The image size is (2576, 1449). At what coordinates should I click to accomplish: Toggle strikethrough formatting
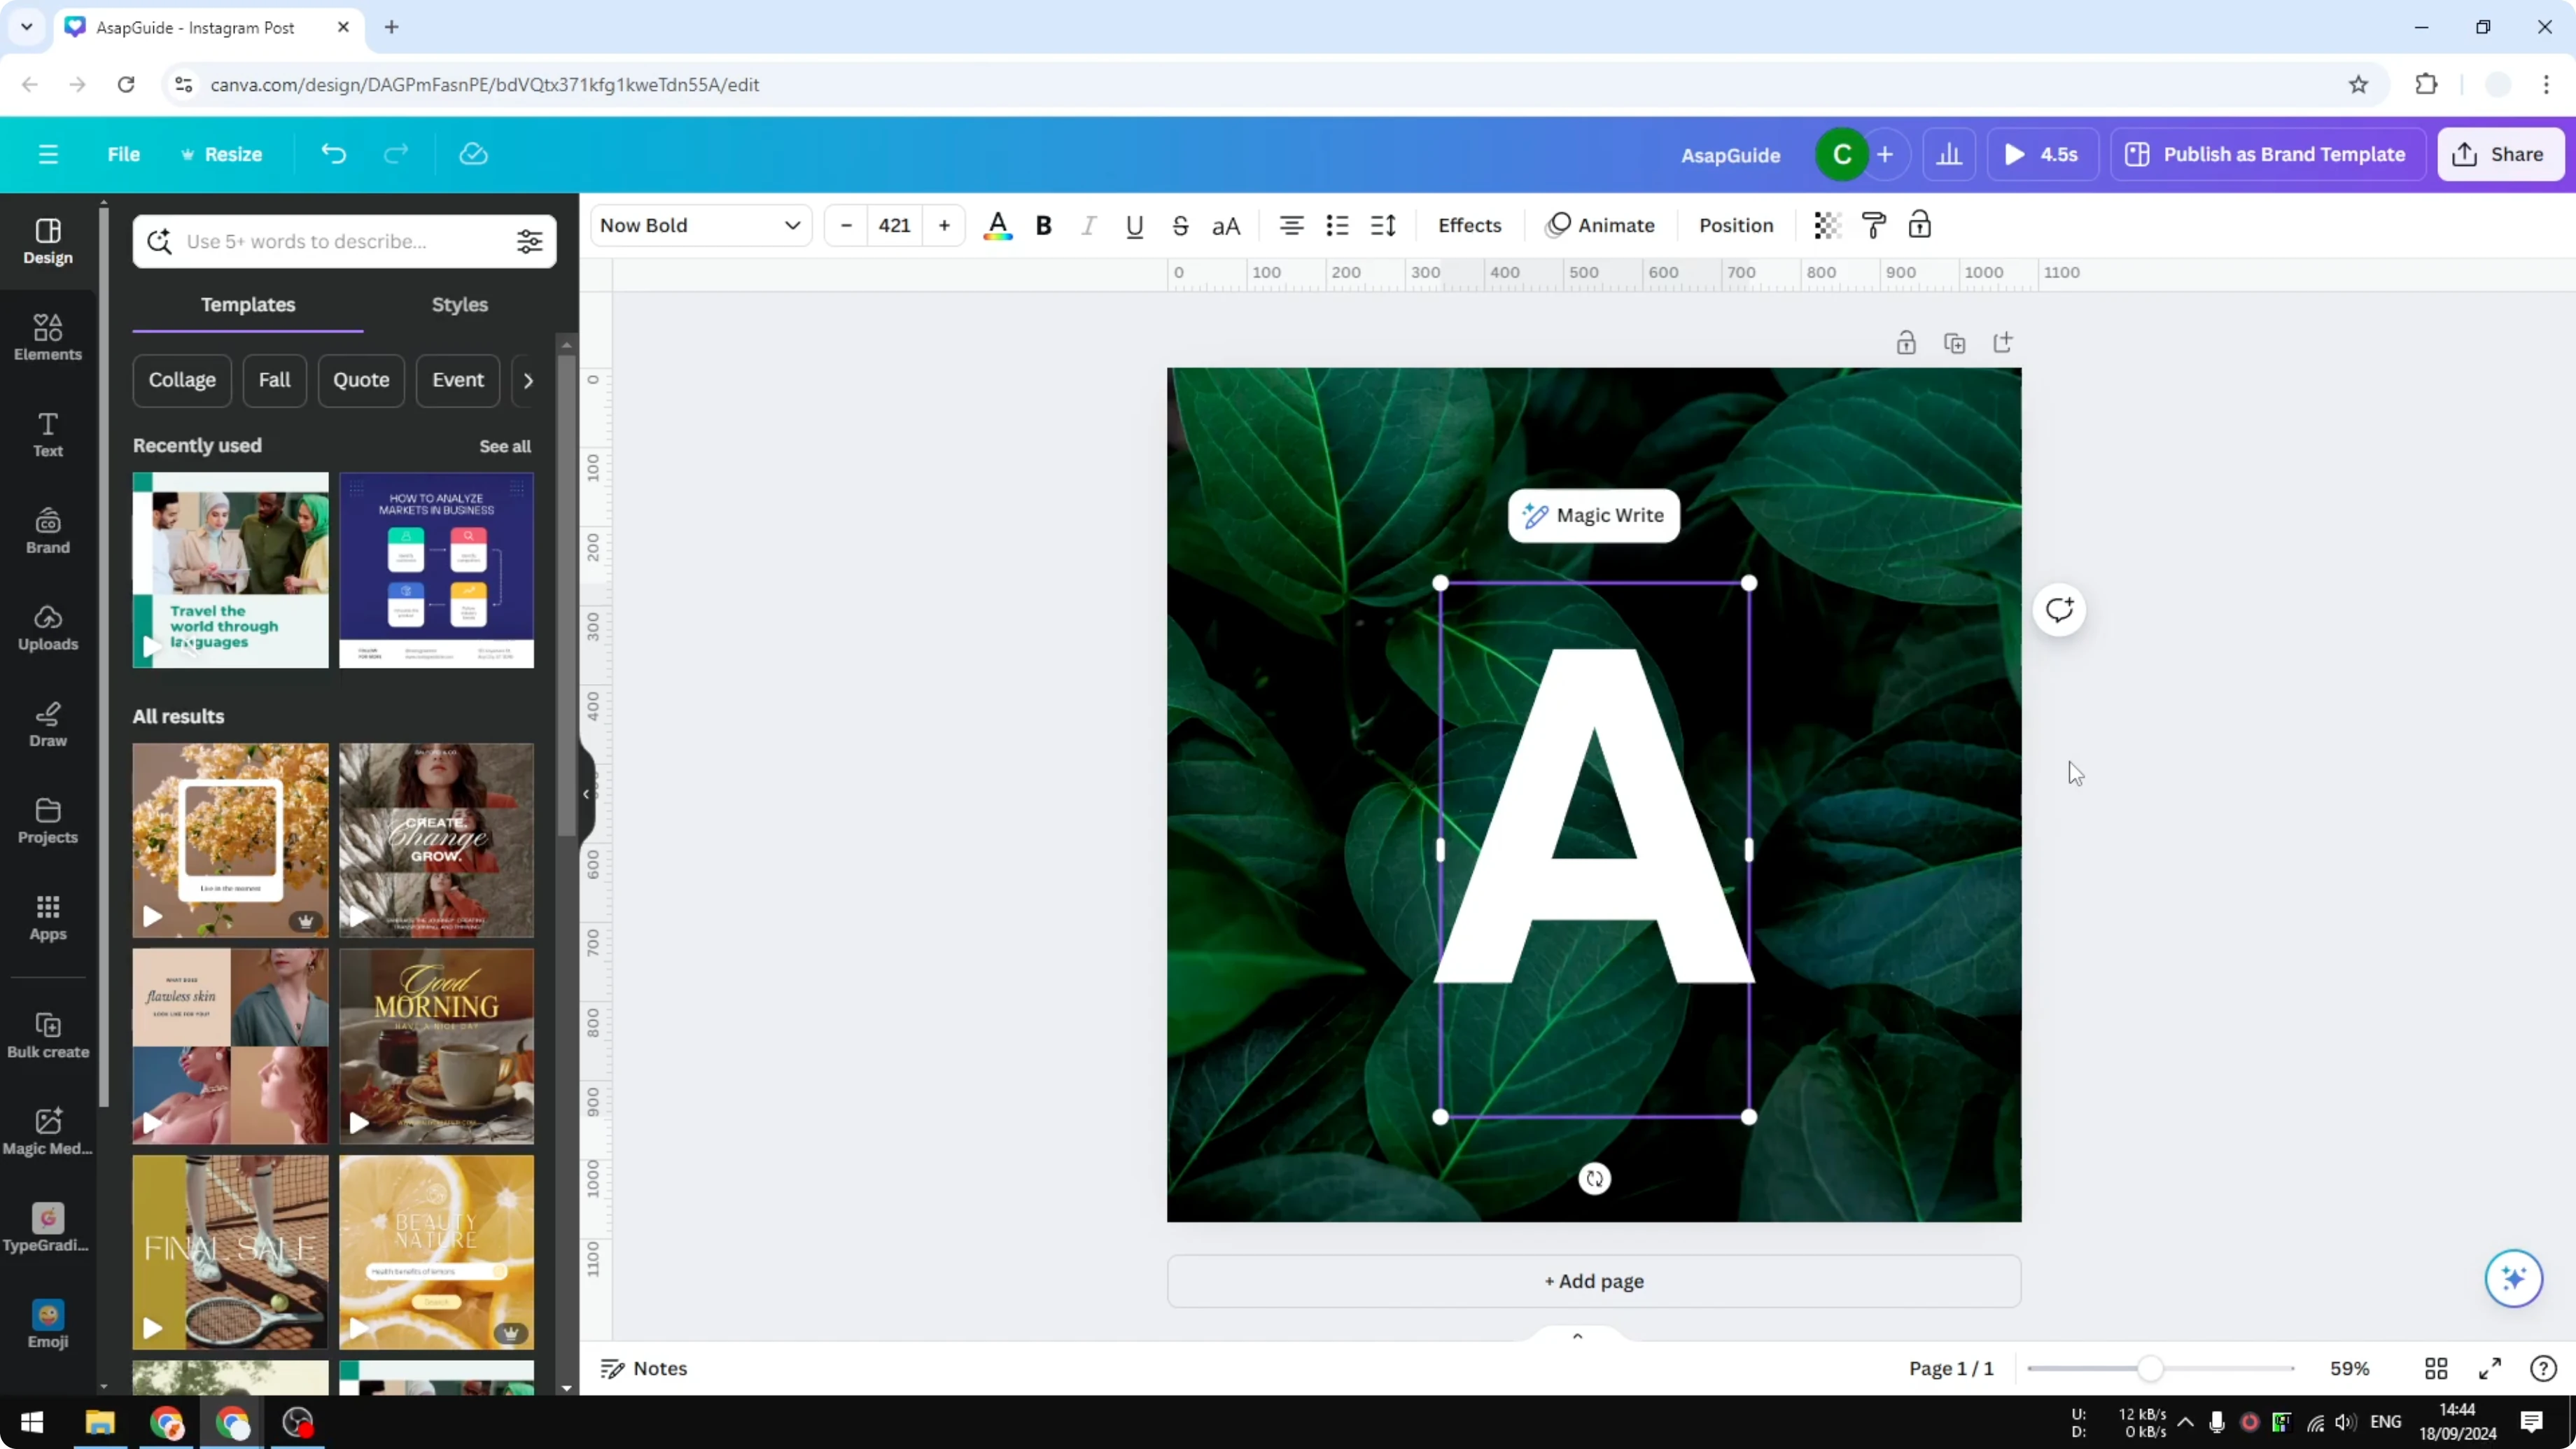click(x=1180, y=225)
